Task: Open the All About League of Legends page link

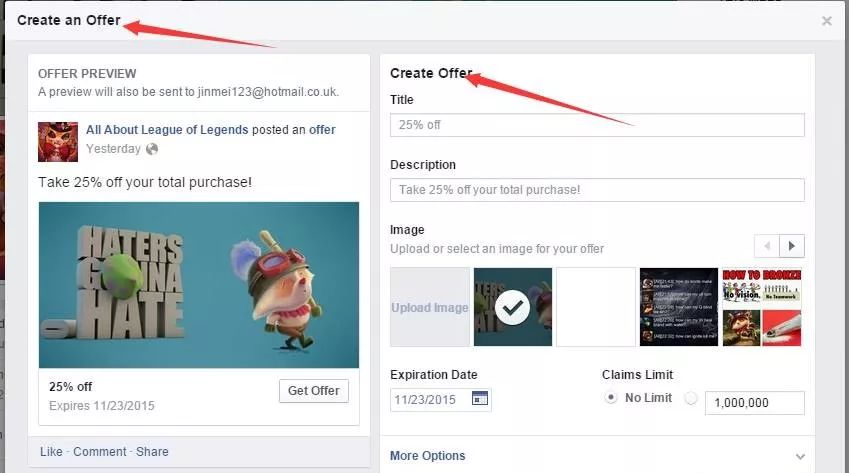Action: pos(167,130)
